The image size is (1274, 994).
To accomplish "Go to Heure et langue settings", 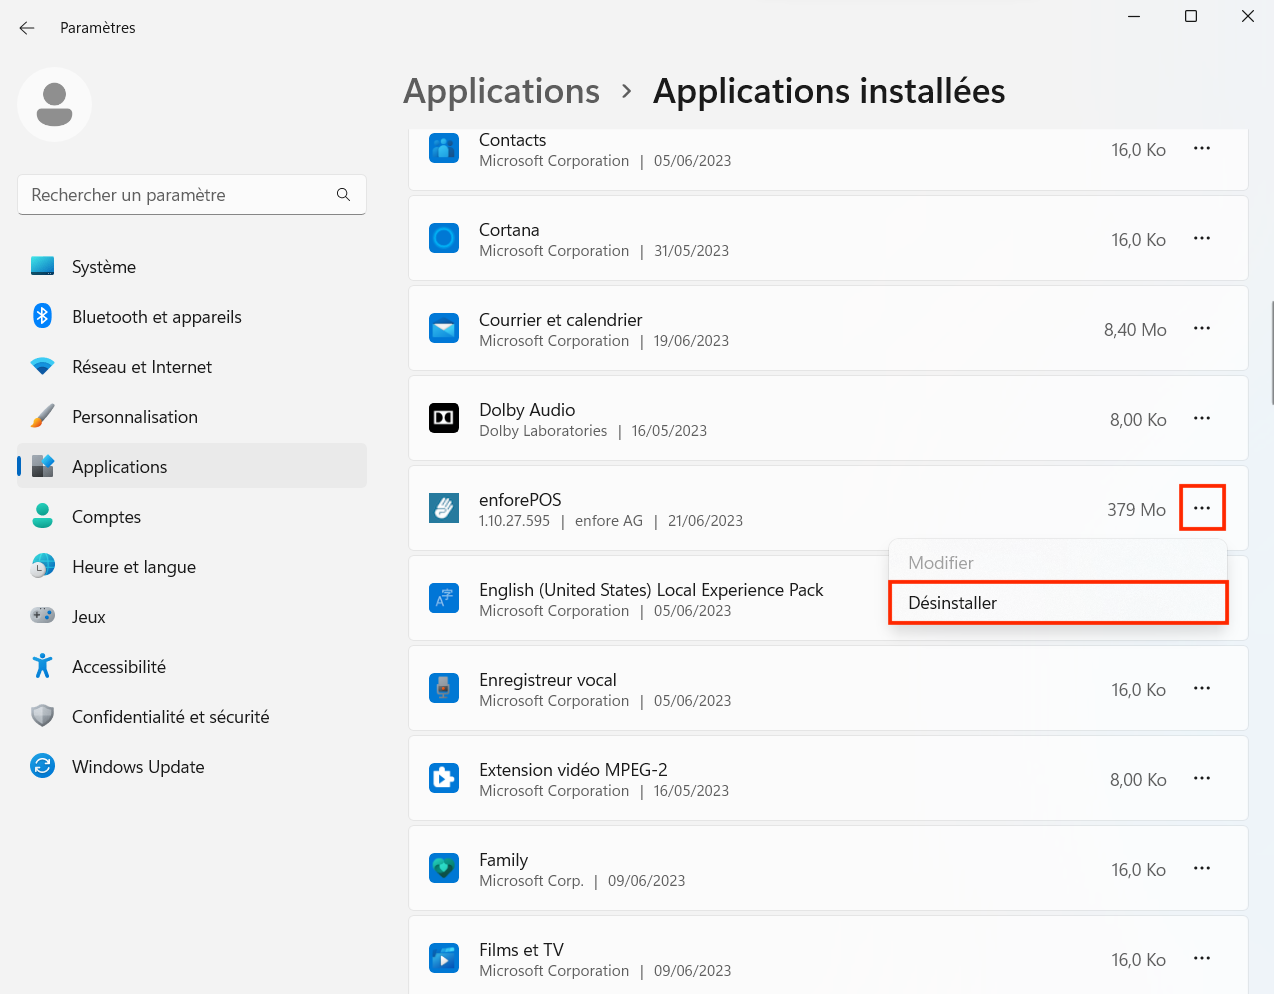I will (x=192, y=566).
